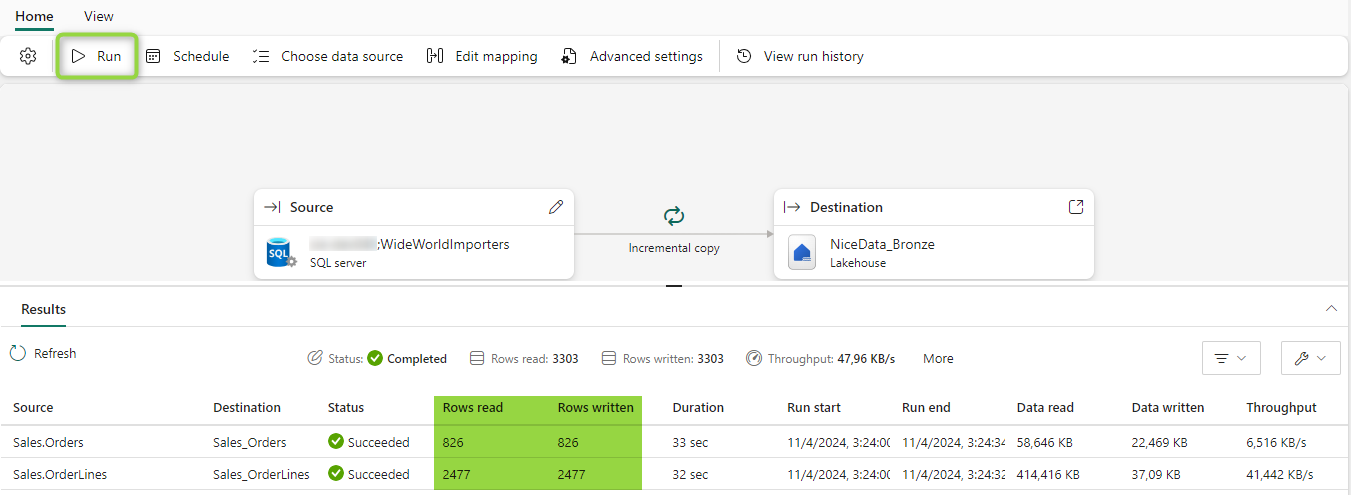Run the copy job
This screenshot has height=495, width=1351.
coord(96,56)
